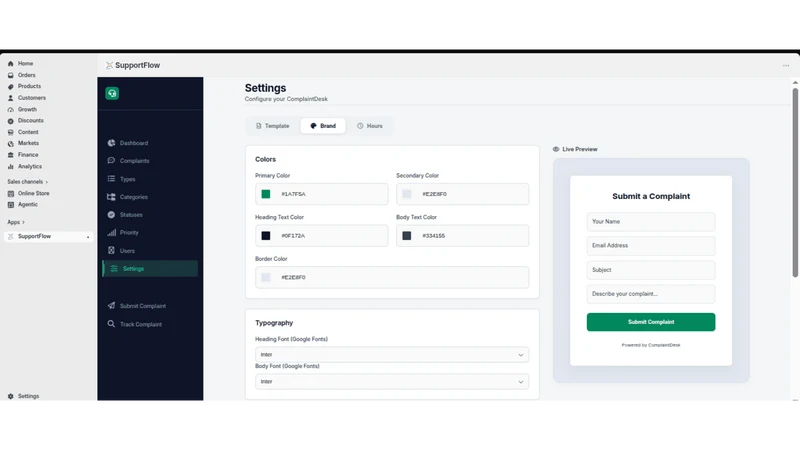Expand the Sales channels section
The height and width of the screenshot is (450, 800).
tap(28, 182)
